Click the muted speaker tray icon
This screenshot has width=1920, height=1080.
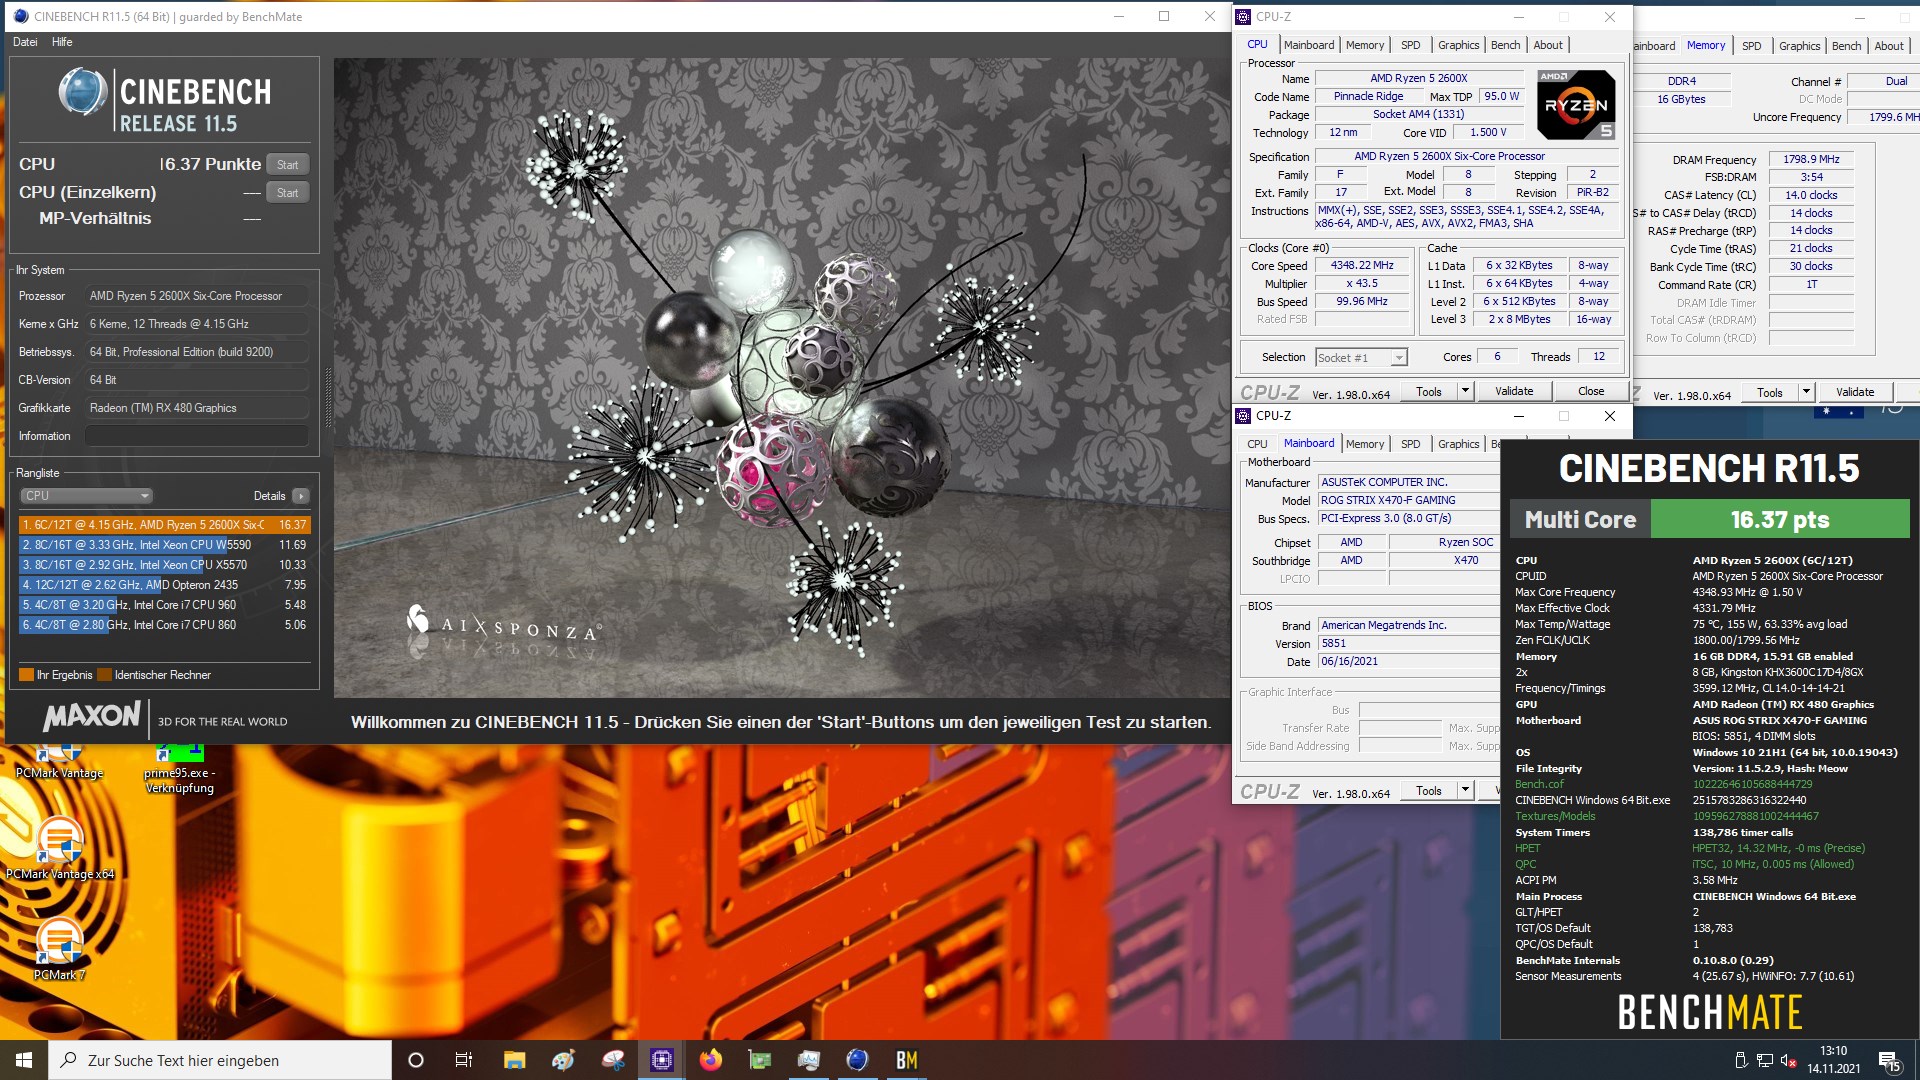(1788, 1060)
